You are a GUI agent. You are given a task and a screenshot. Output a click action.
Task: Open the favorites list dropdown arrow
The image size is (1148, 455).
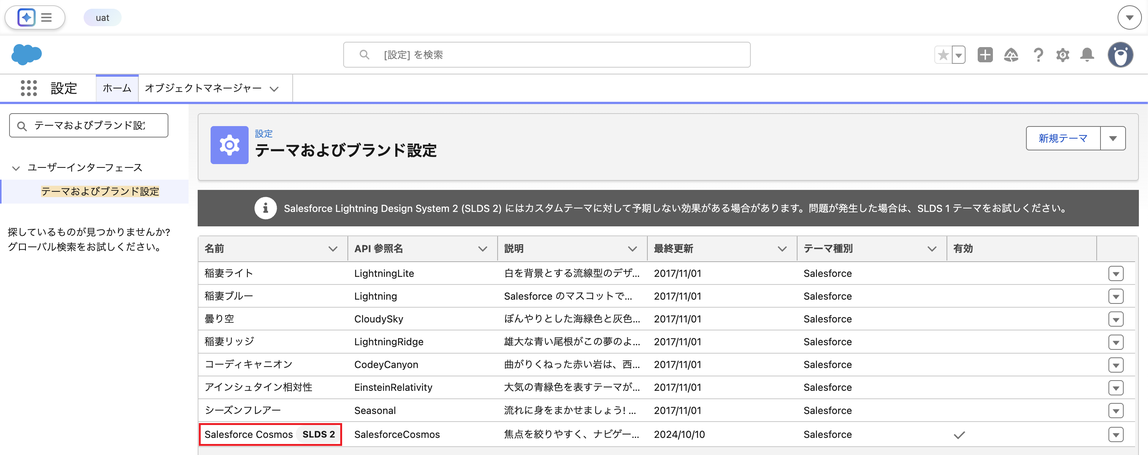click(x=958, y=55)
